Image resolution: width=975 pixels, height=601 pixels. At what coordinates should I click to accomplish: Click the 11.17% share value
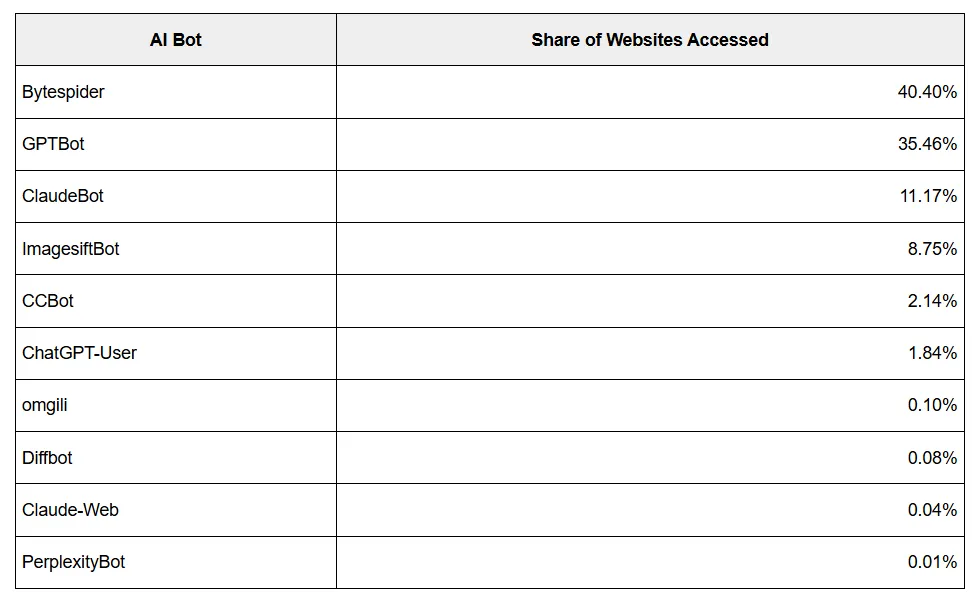click(928, 196)
